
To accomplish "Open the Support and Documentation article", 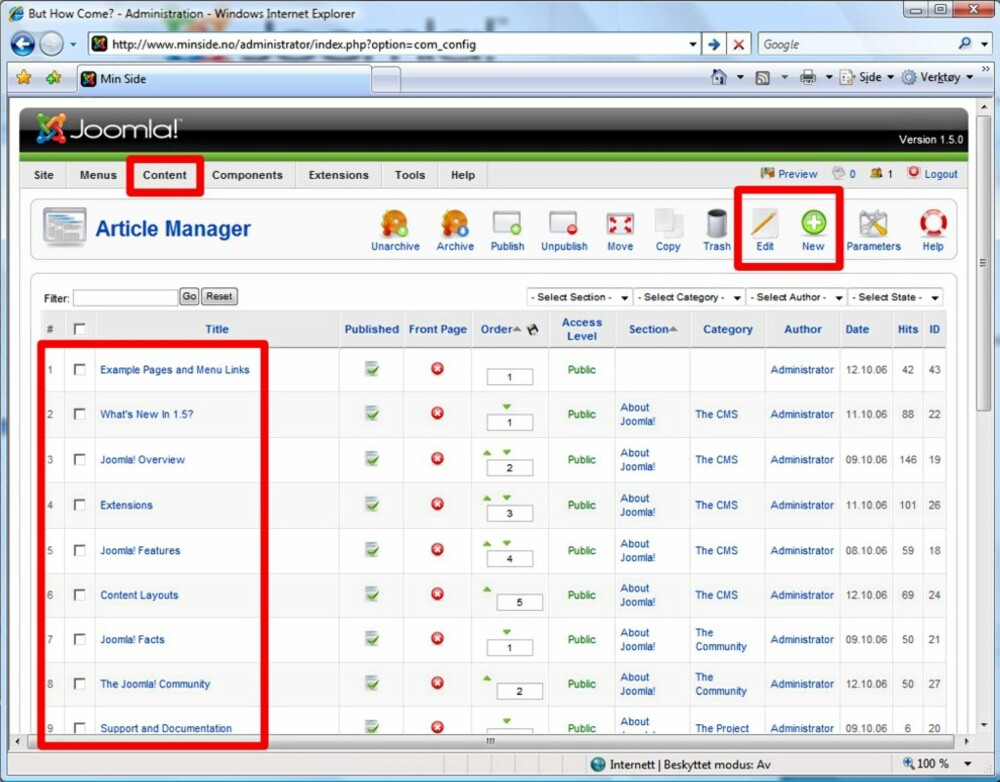I will [166, 728].
